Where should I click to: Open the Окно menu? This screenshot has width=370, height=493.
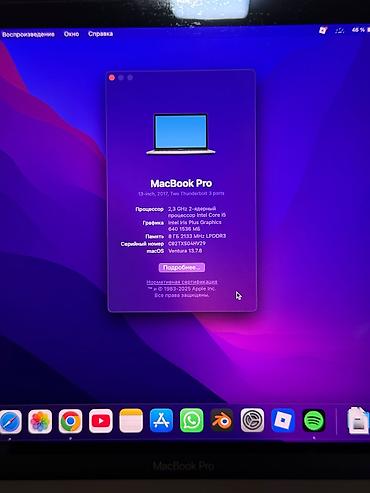click(x=71, y=34)
